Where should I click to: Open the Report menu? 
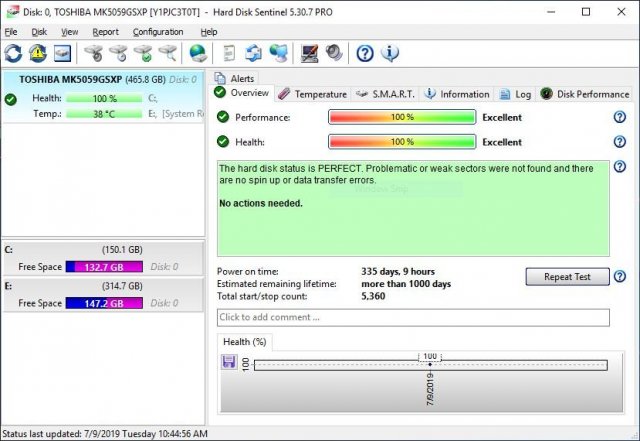pyautogui.click(x=105, y=32)
